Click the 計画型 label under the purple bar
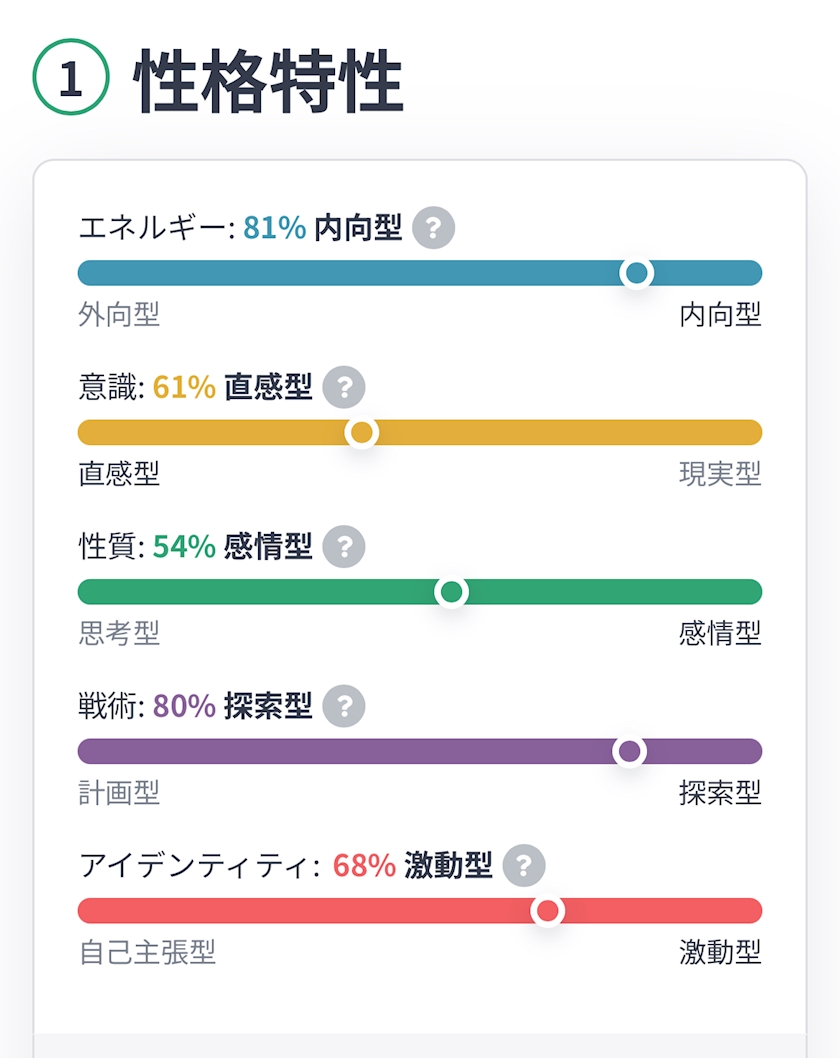The width and height of the screenshot is (840, 1058). pos(119,793)
